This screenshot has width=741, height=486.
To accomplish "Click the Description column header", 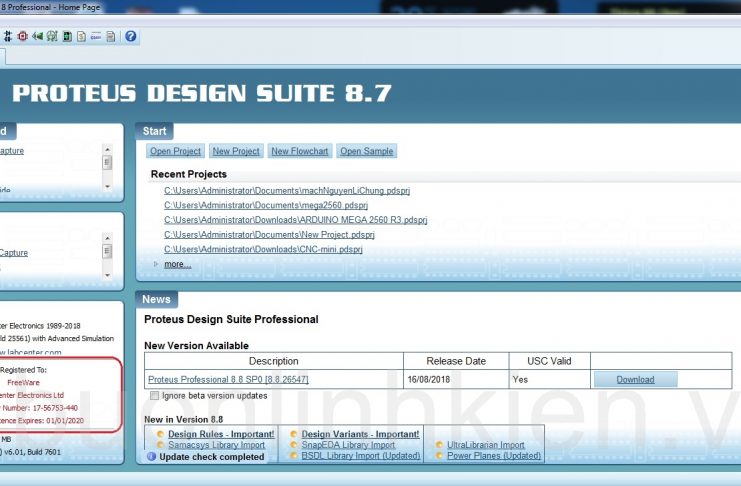I will (x=274, y=361).
